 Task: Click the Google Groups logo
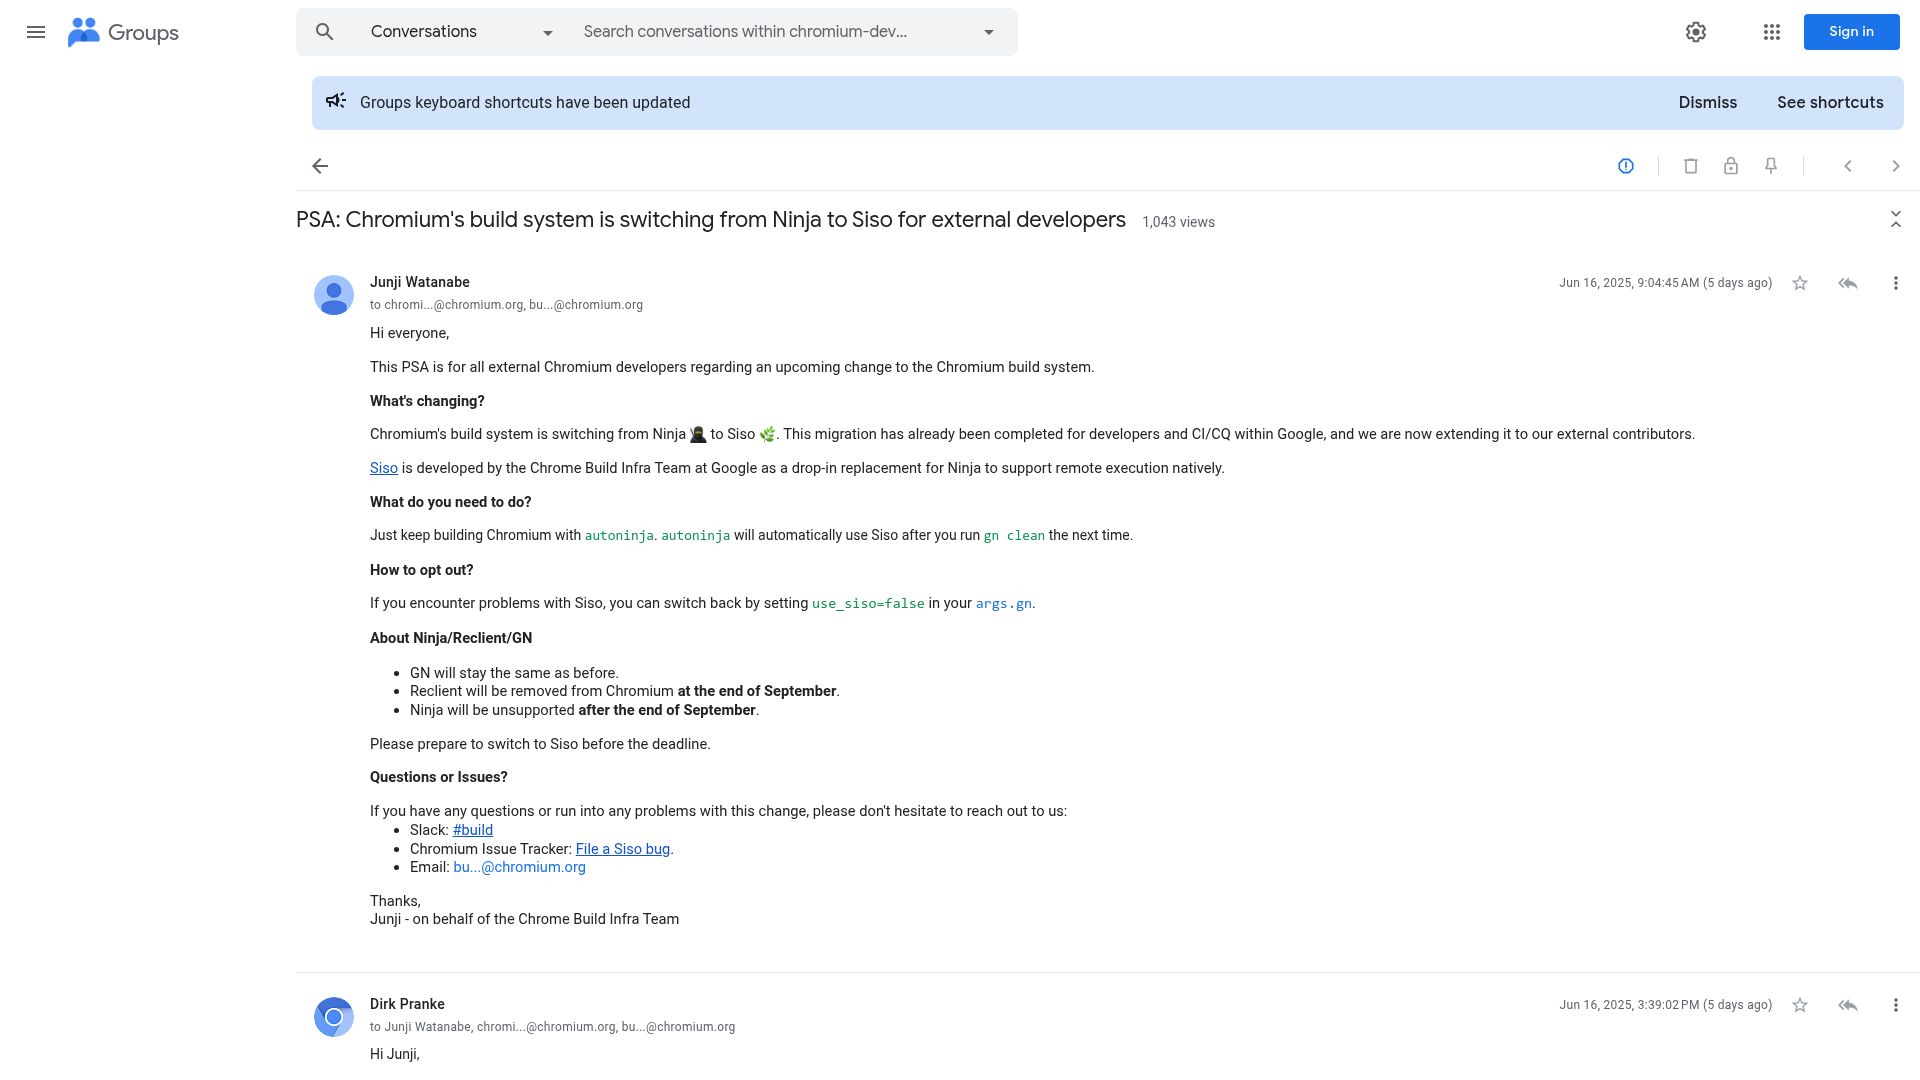[x=123, y=32]
